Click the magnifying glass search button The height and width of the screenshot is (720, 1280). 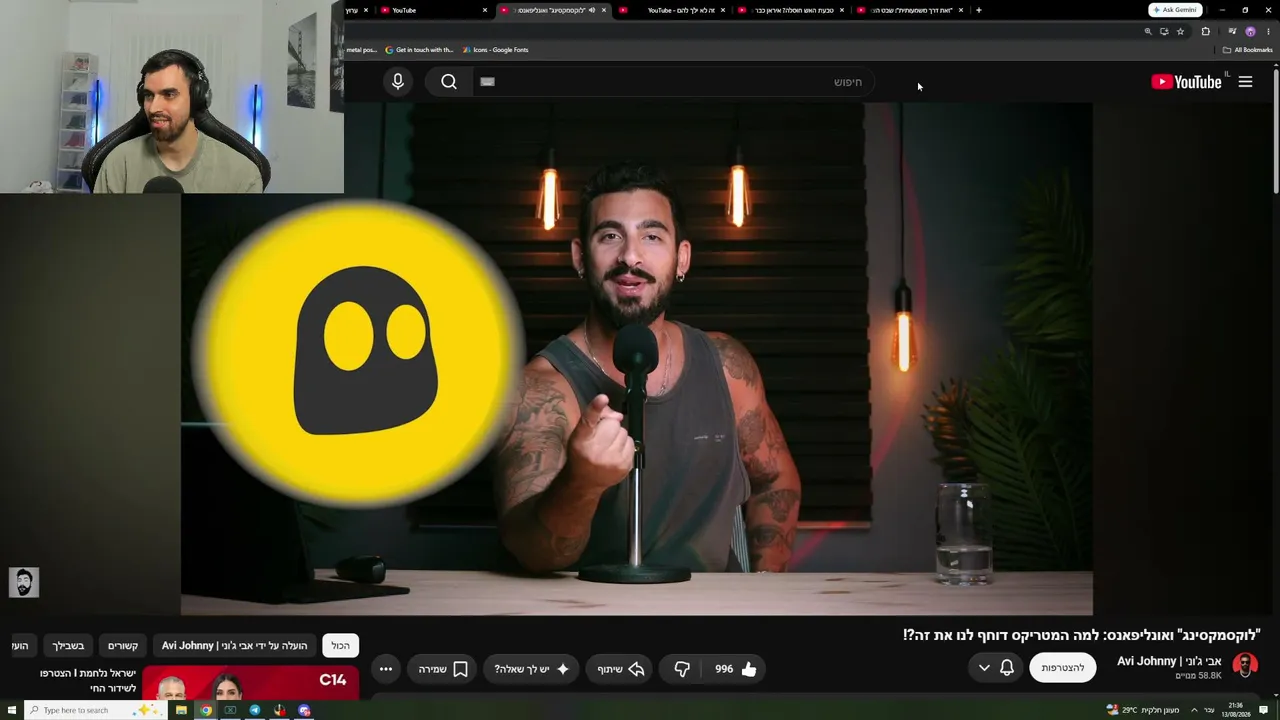coord(449,82)
